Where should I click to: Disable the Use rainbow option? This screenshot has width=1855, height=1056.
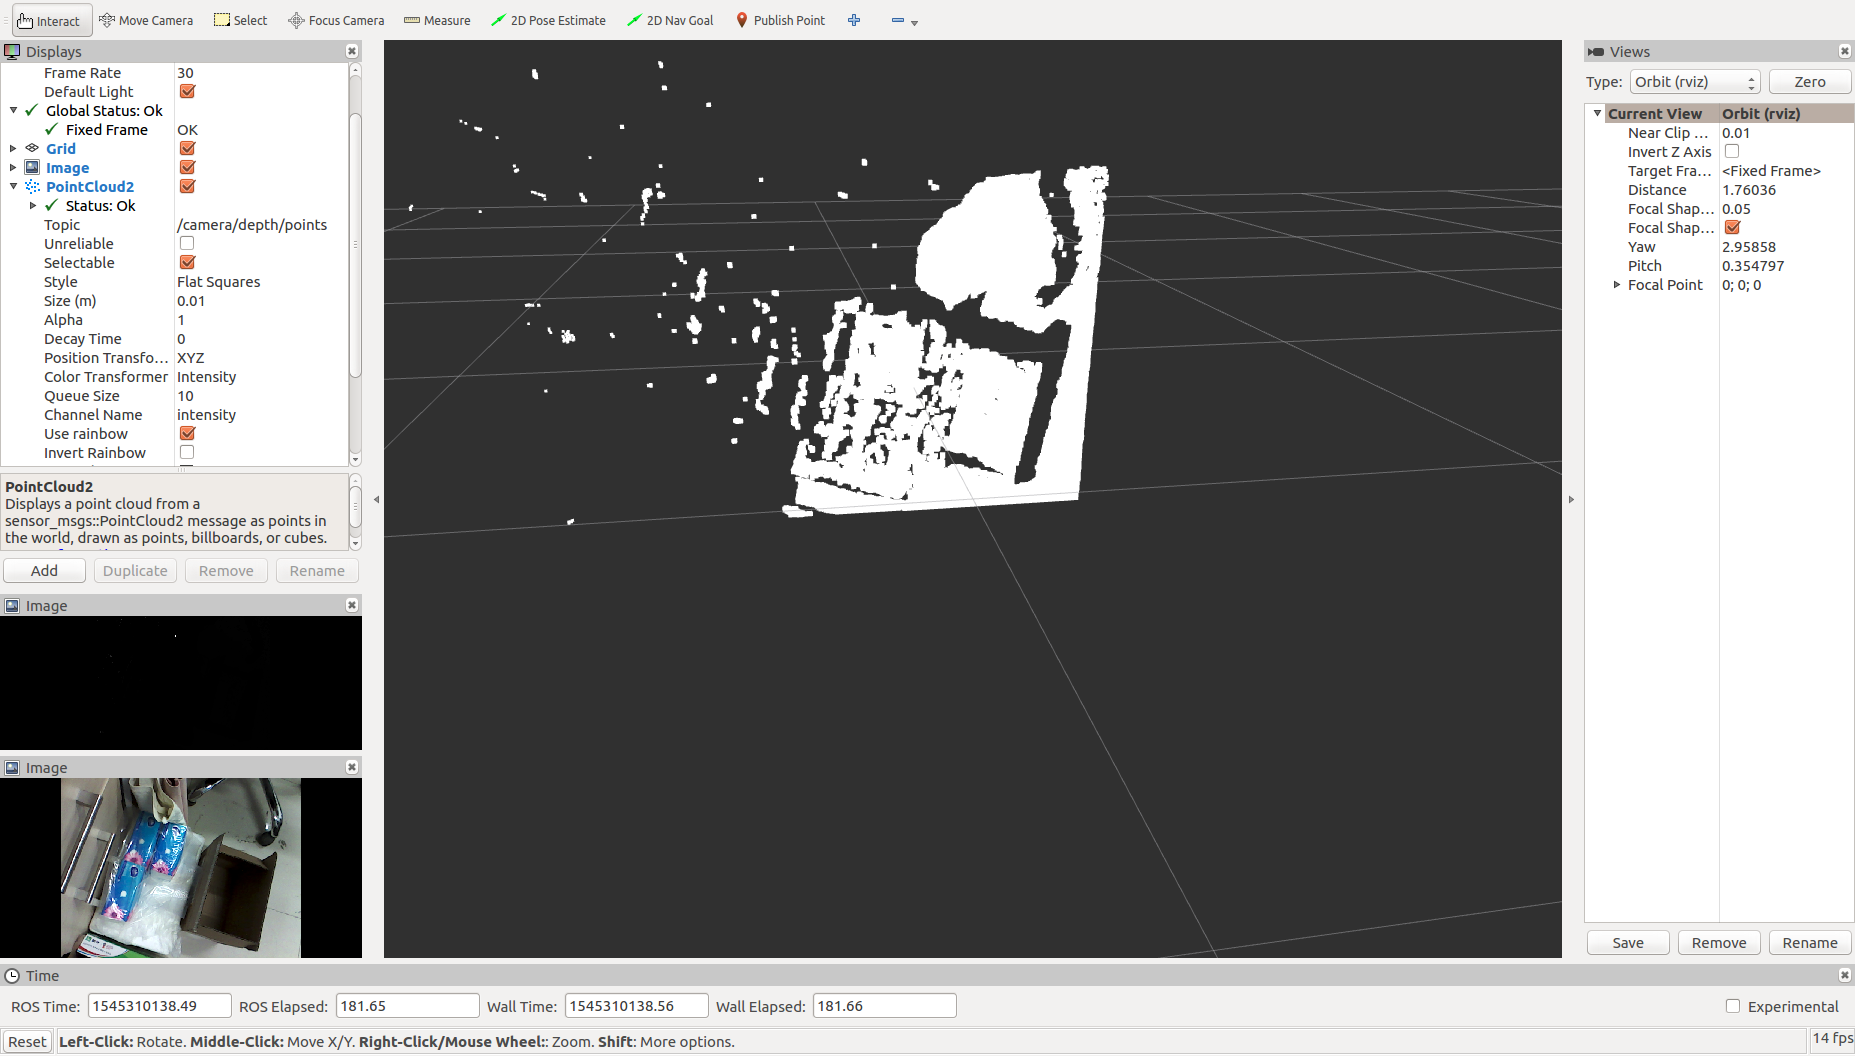pos(186,433)
